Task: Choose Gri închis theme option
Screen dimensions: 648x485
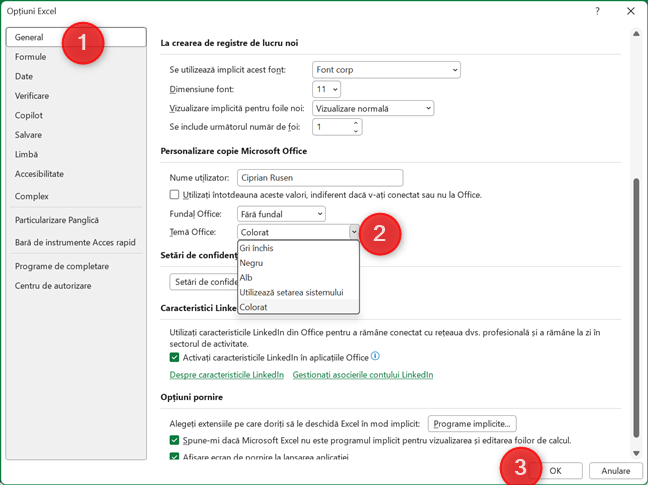Action: (257, 248)
